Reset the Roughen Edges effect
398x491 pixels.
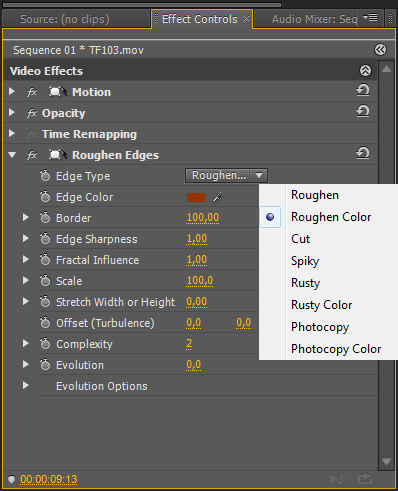point(363,153)
